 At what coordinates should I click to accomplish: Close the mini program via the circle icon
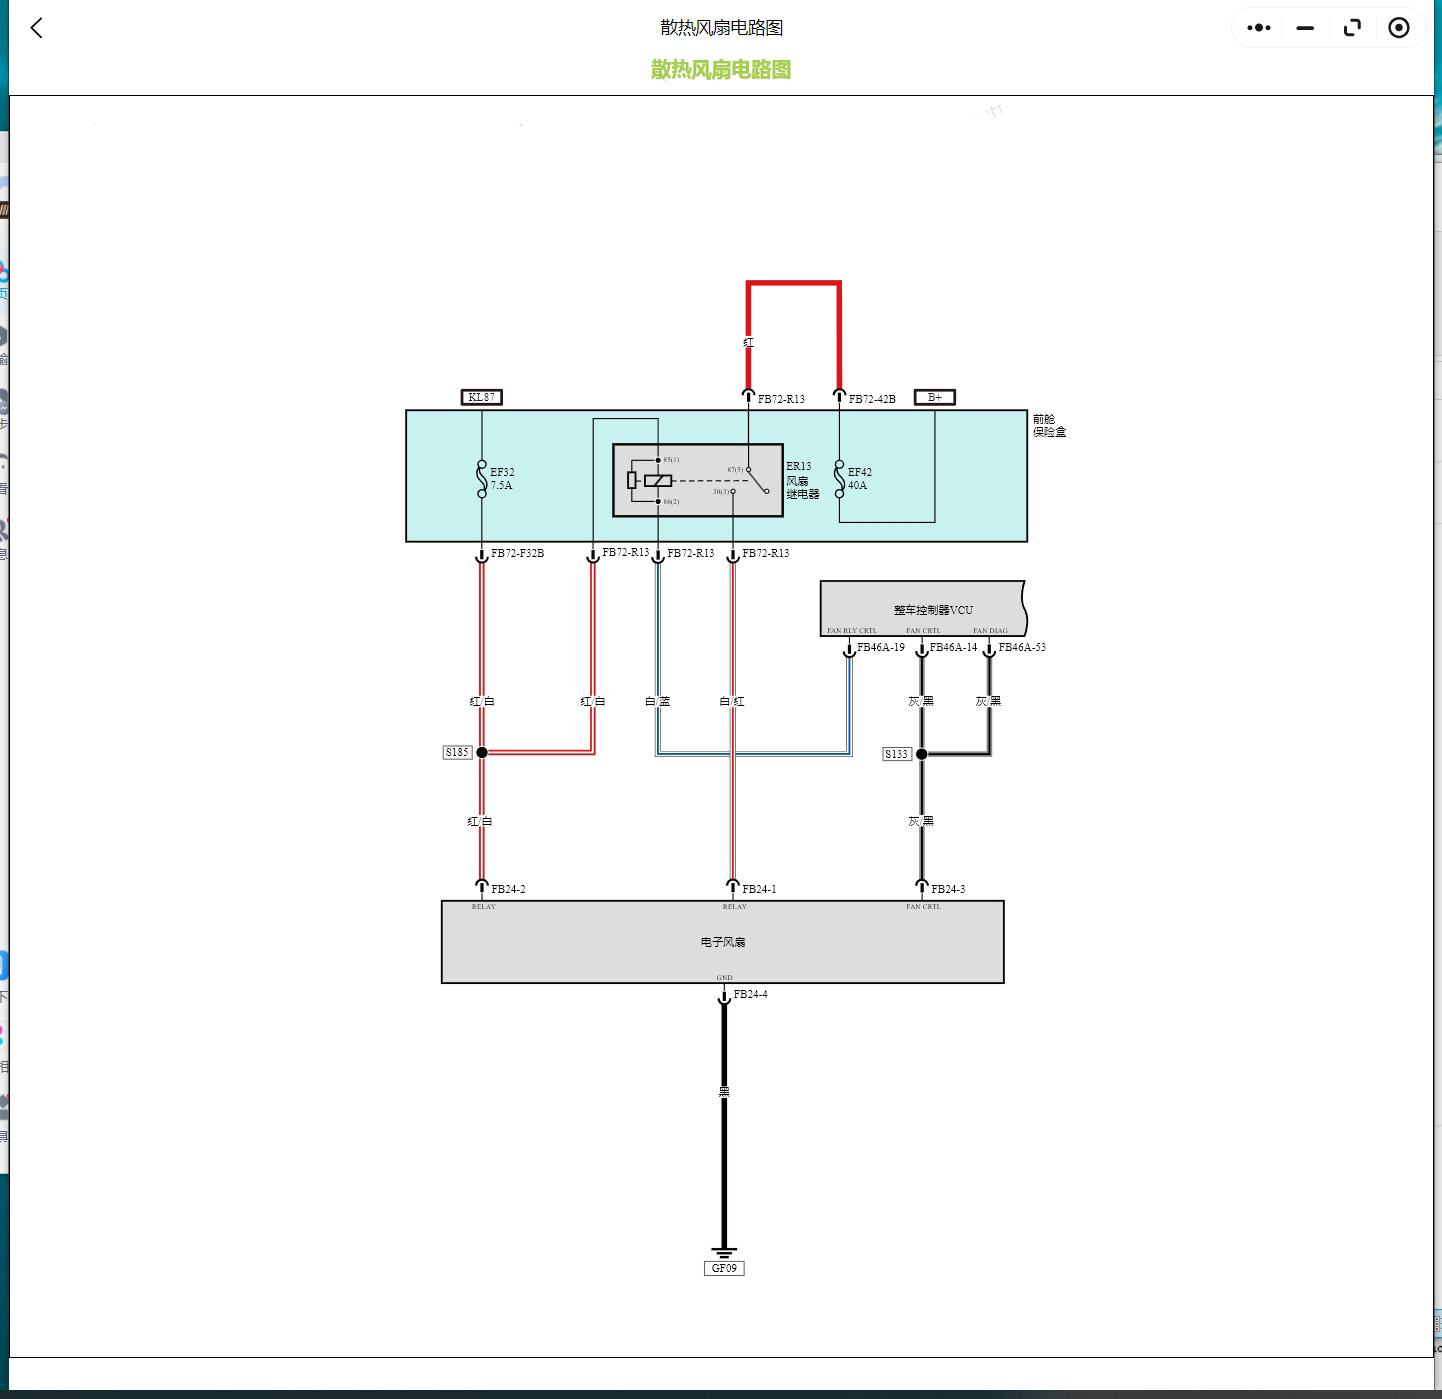coord(1399,28)
